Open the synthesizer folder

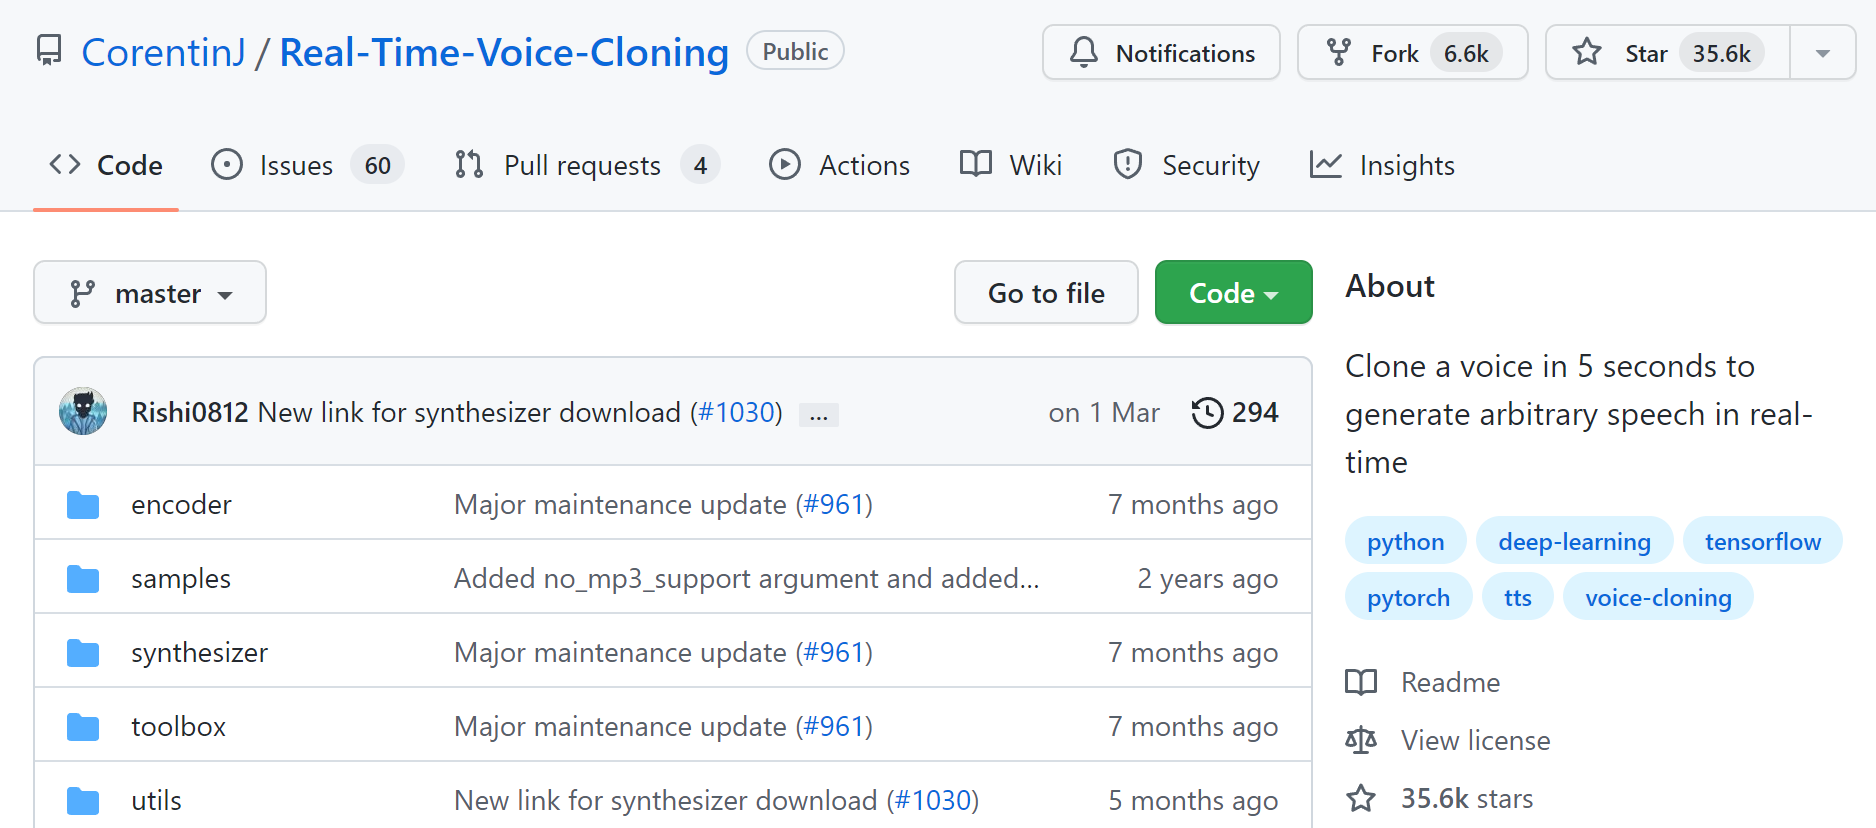point(199,653)
